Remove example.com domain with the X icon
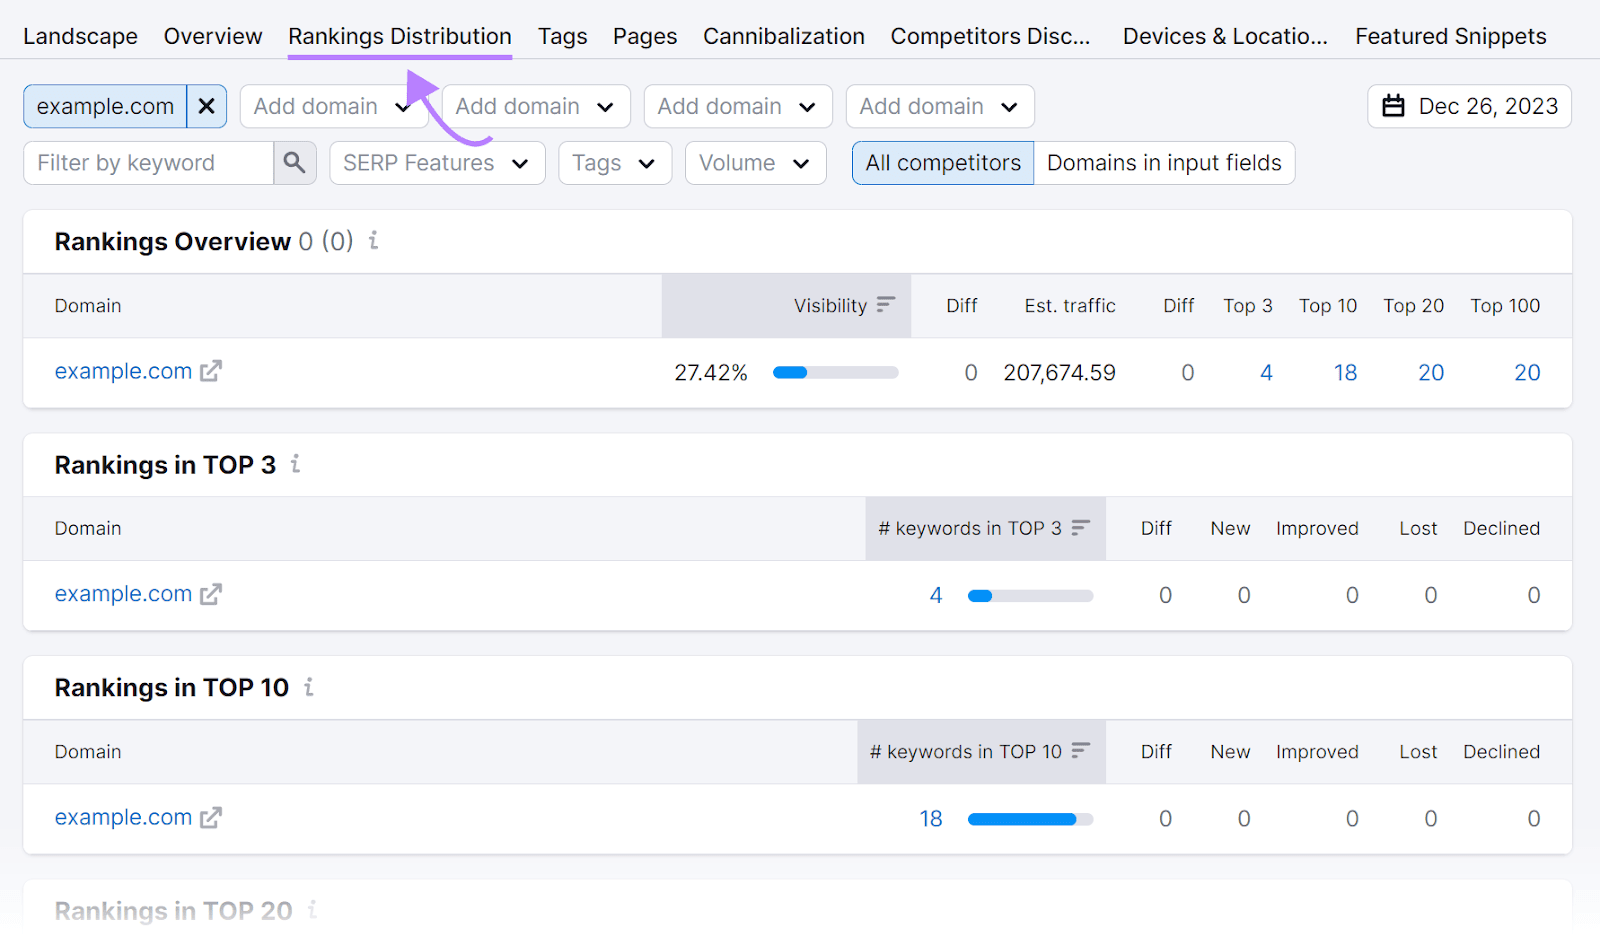The width and height of the screenshot is (1600, 945). tap(207, 106)
